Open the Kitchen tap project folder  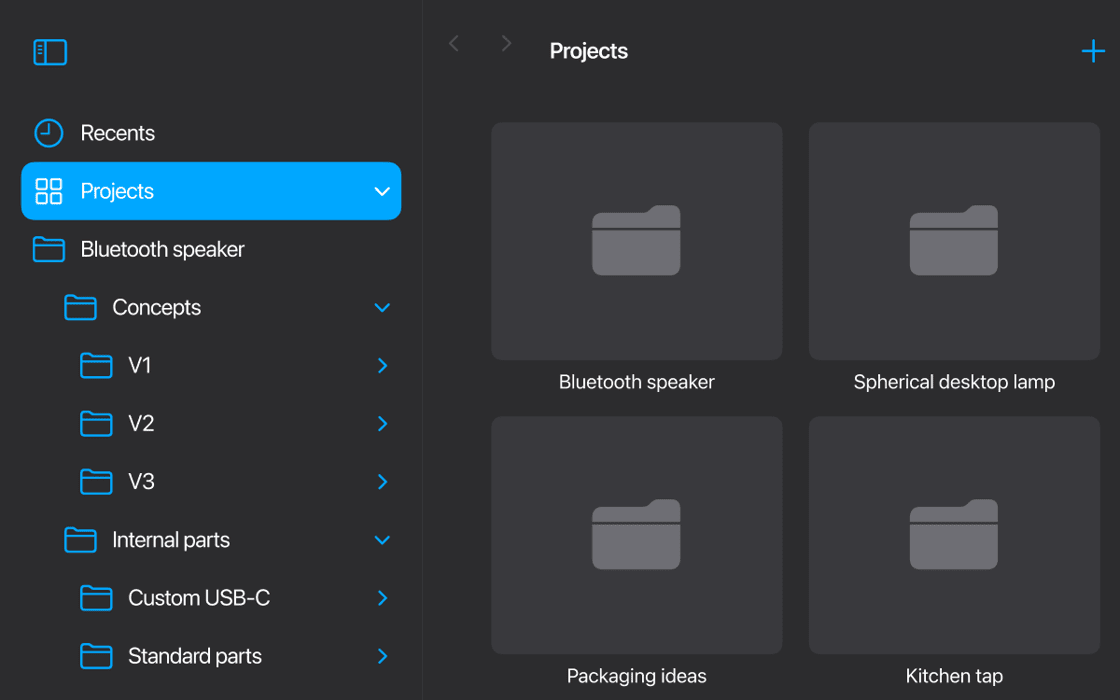(x=953, y=535)
